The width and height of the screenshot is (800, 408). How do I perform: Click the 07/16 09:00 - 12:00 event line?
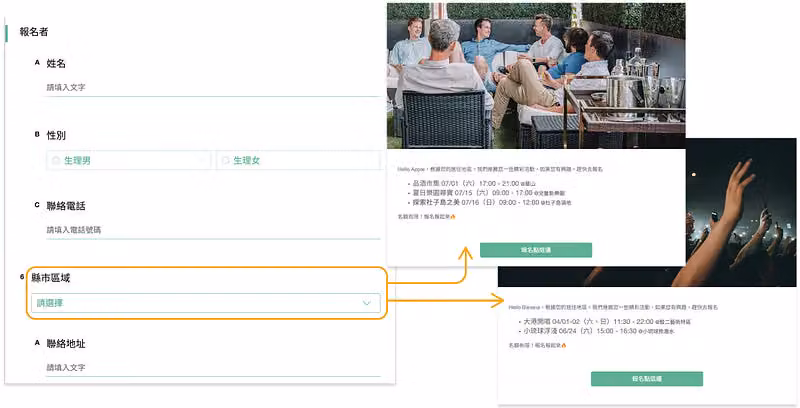[x=492, y=202]
